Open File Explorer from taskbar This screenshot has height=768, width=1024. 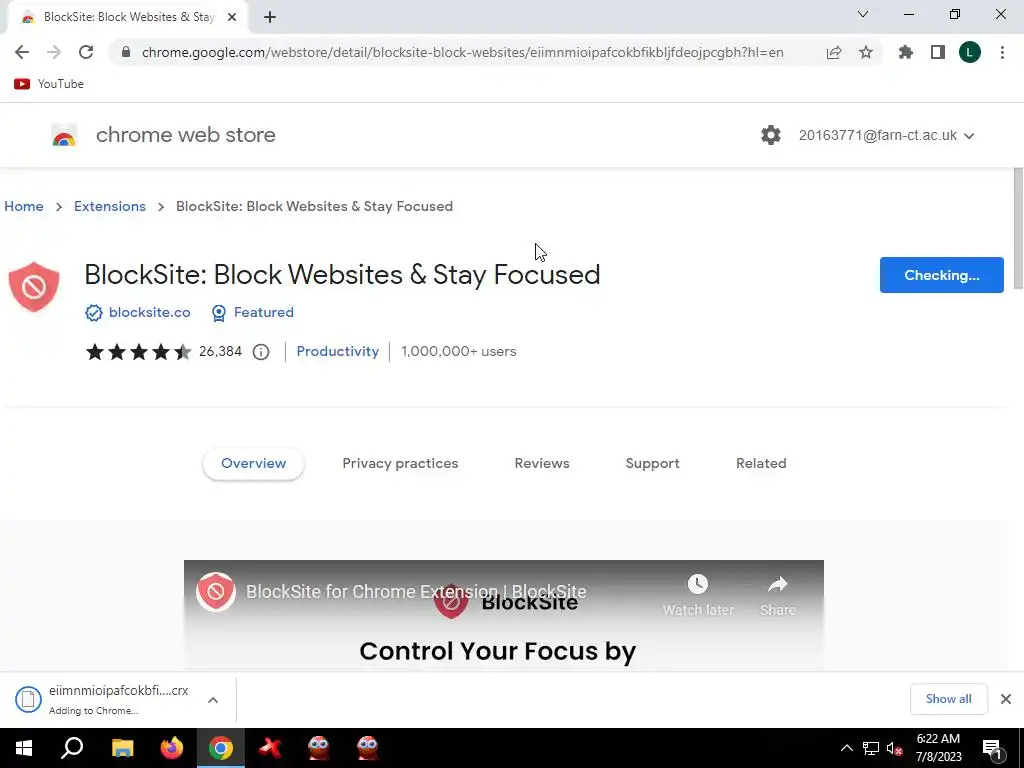pyautogui.click(x=123, y=748)
